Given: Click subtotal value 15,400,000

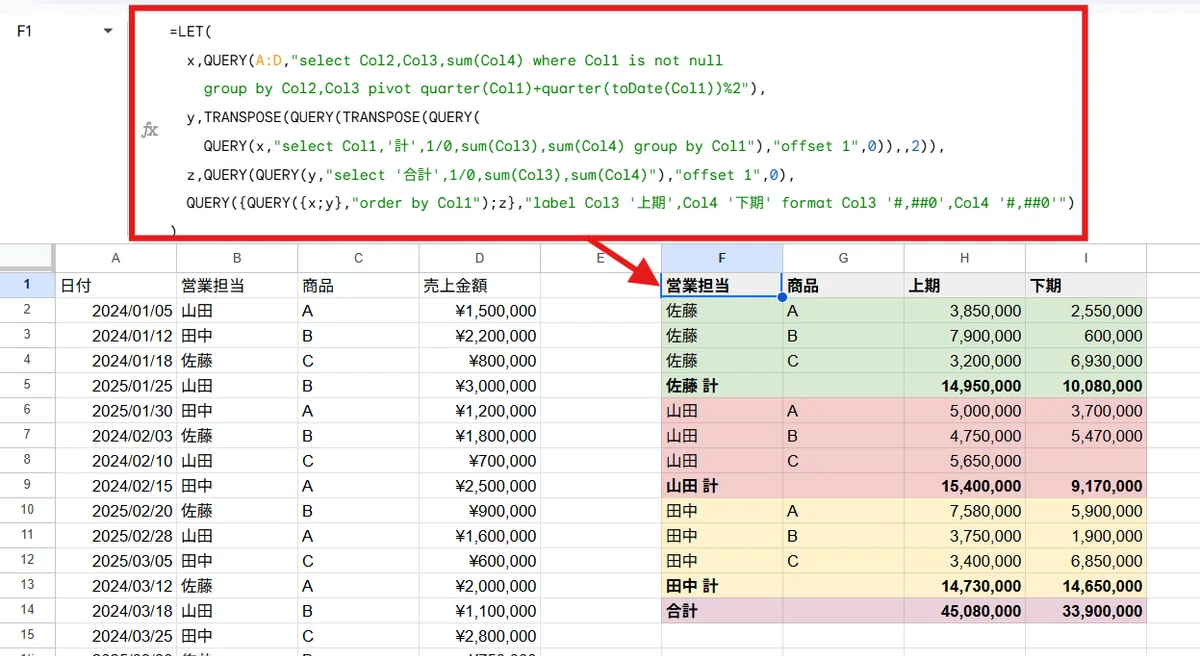Looking at the screenshot, I should tap(964, 485).
